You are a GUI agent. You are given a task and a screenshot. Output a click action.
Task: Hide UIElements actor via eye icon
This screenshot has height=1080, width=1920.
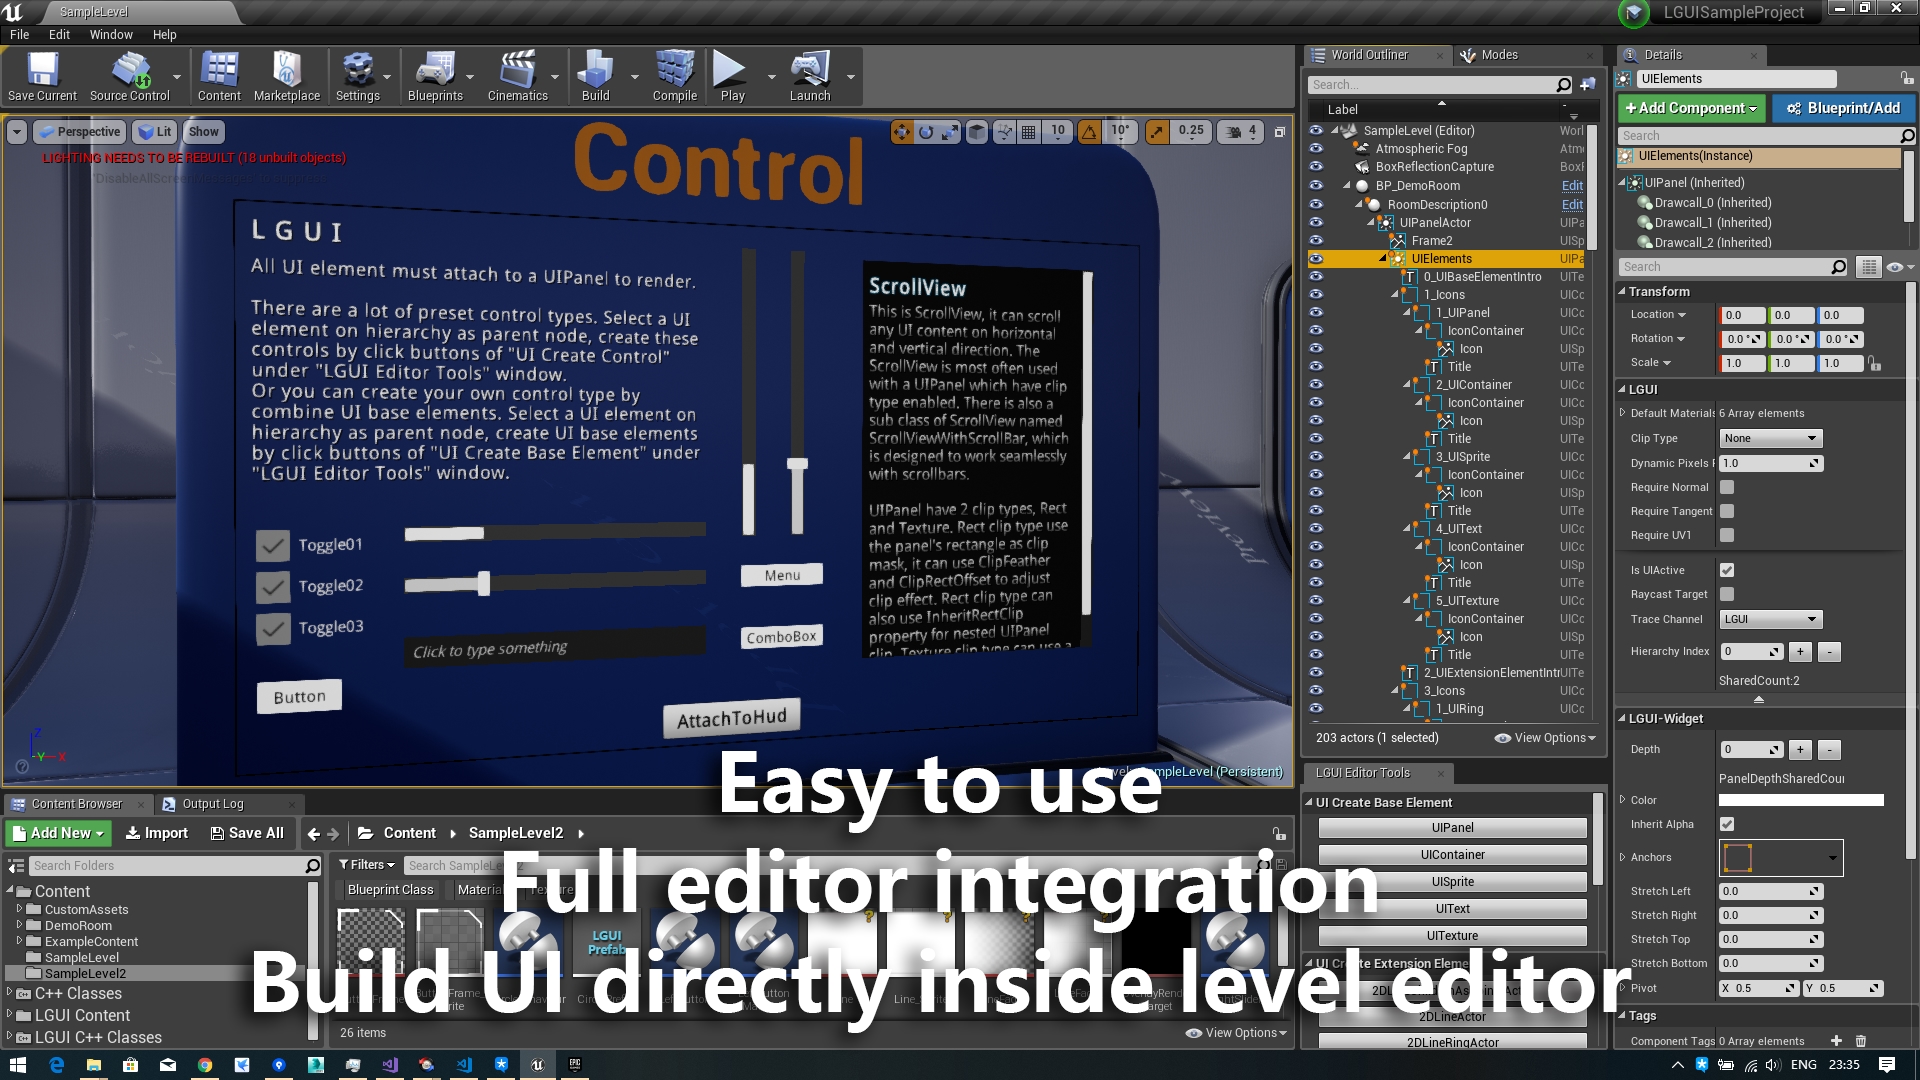[x=1316, y=259]
